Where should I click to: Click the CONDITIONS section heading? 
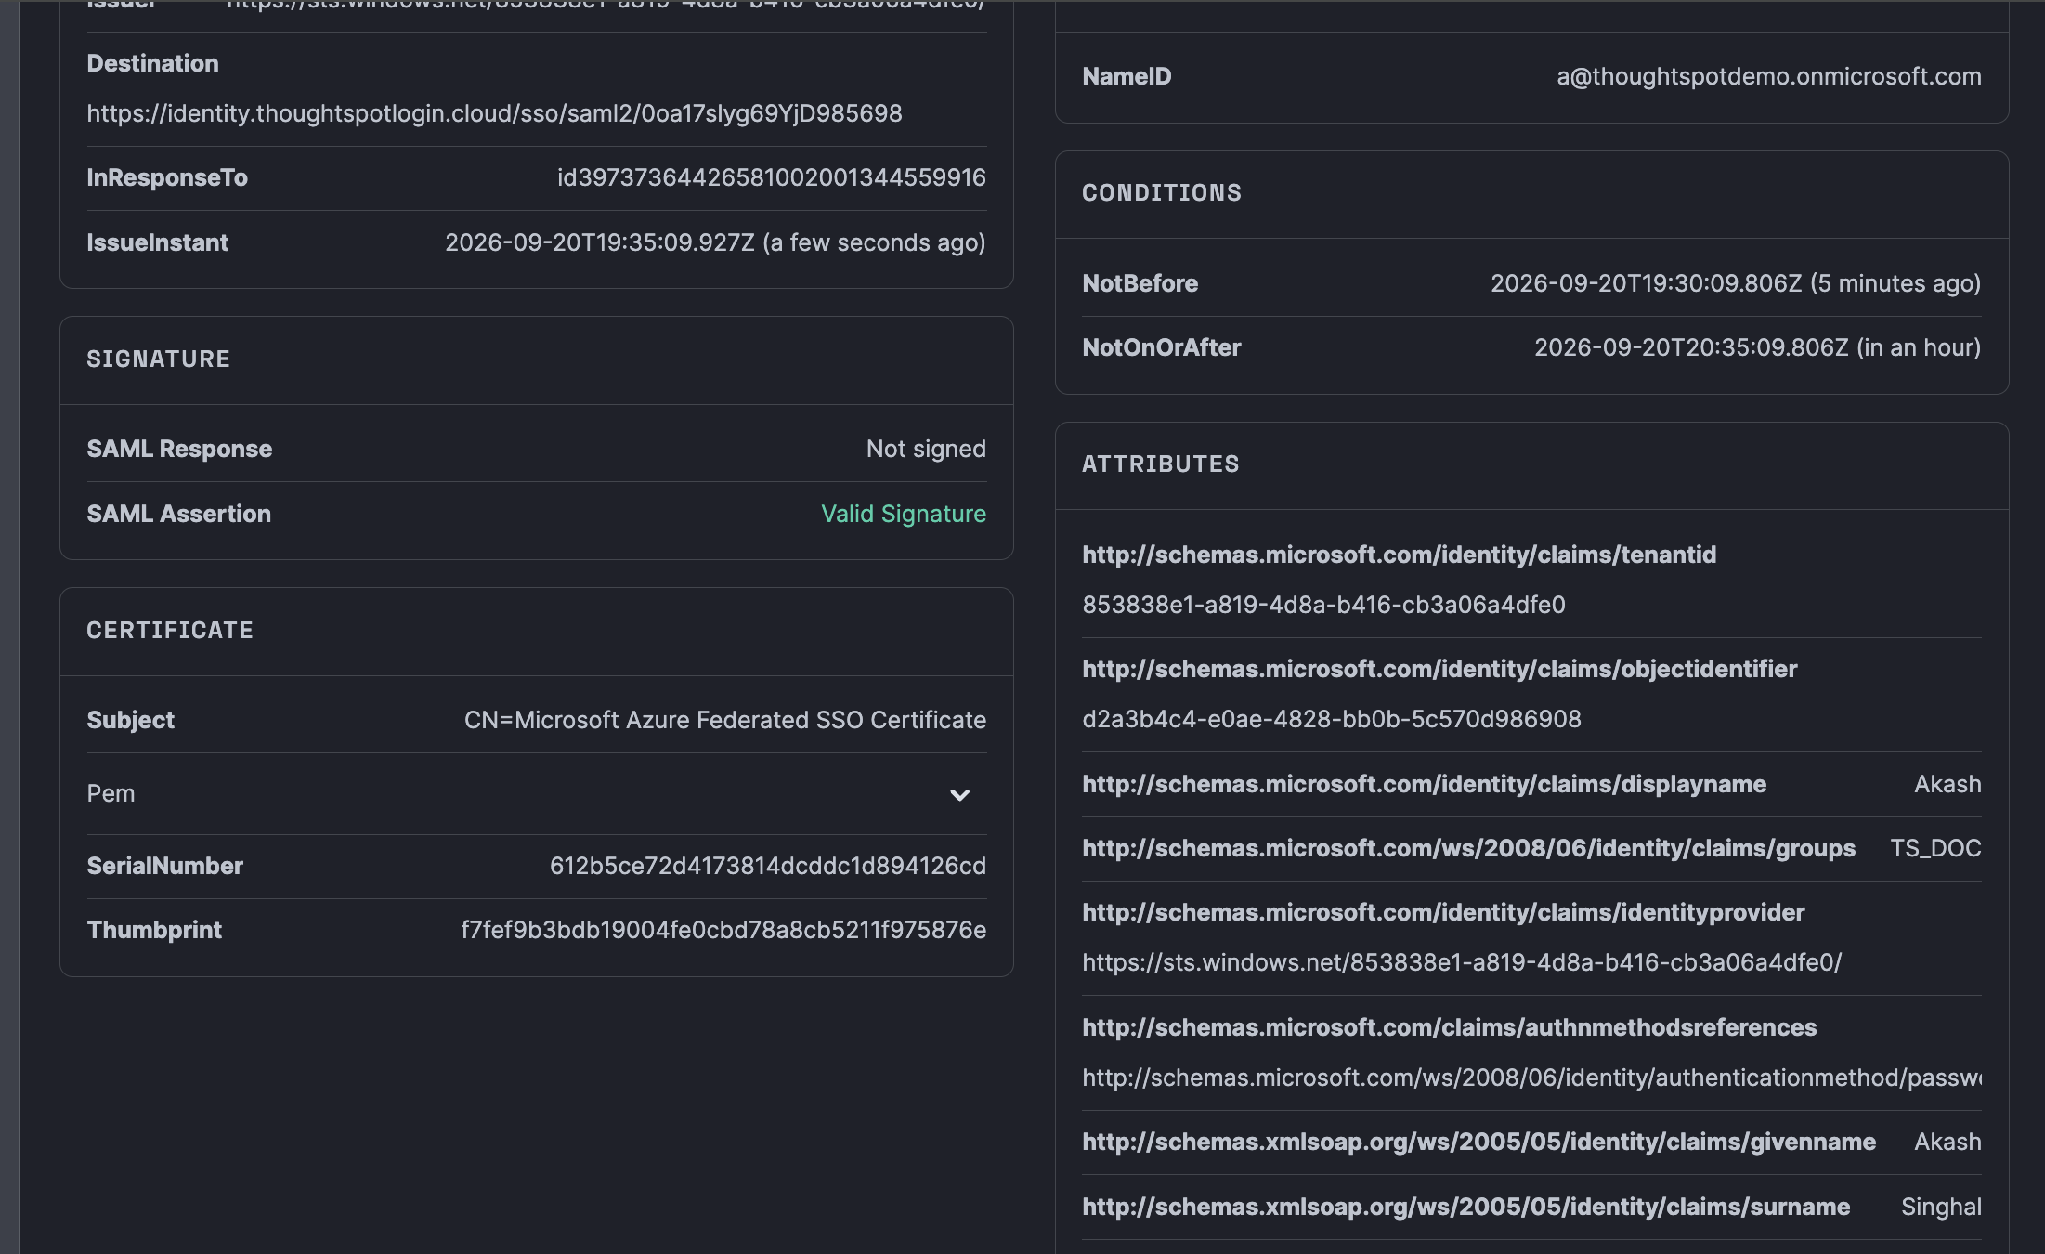pos(1162,193)
